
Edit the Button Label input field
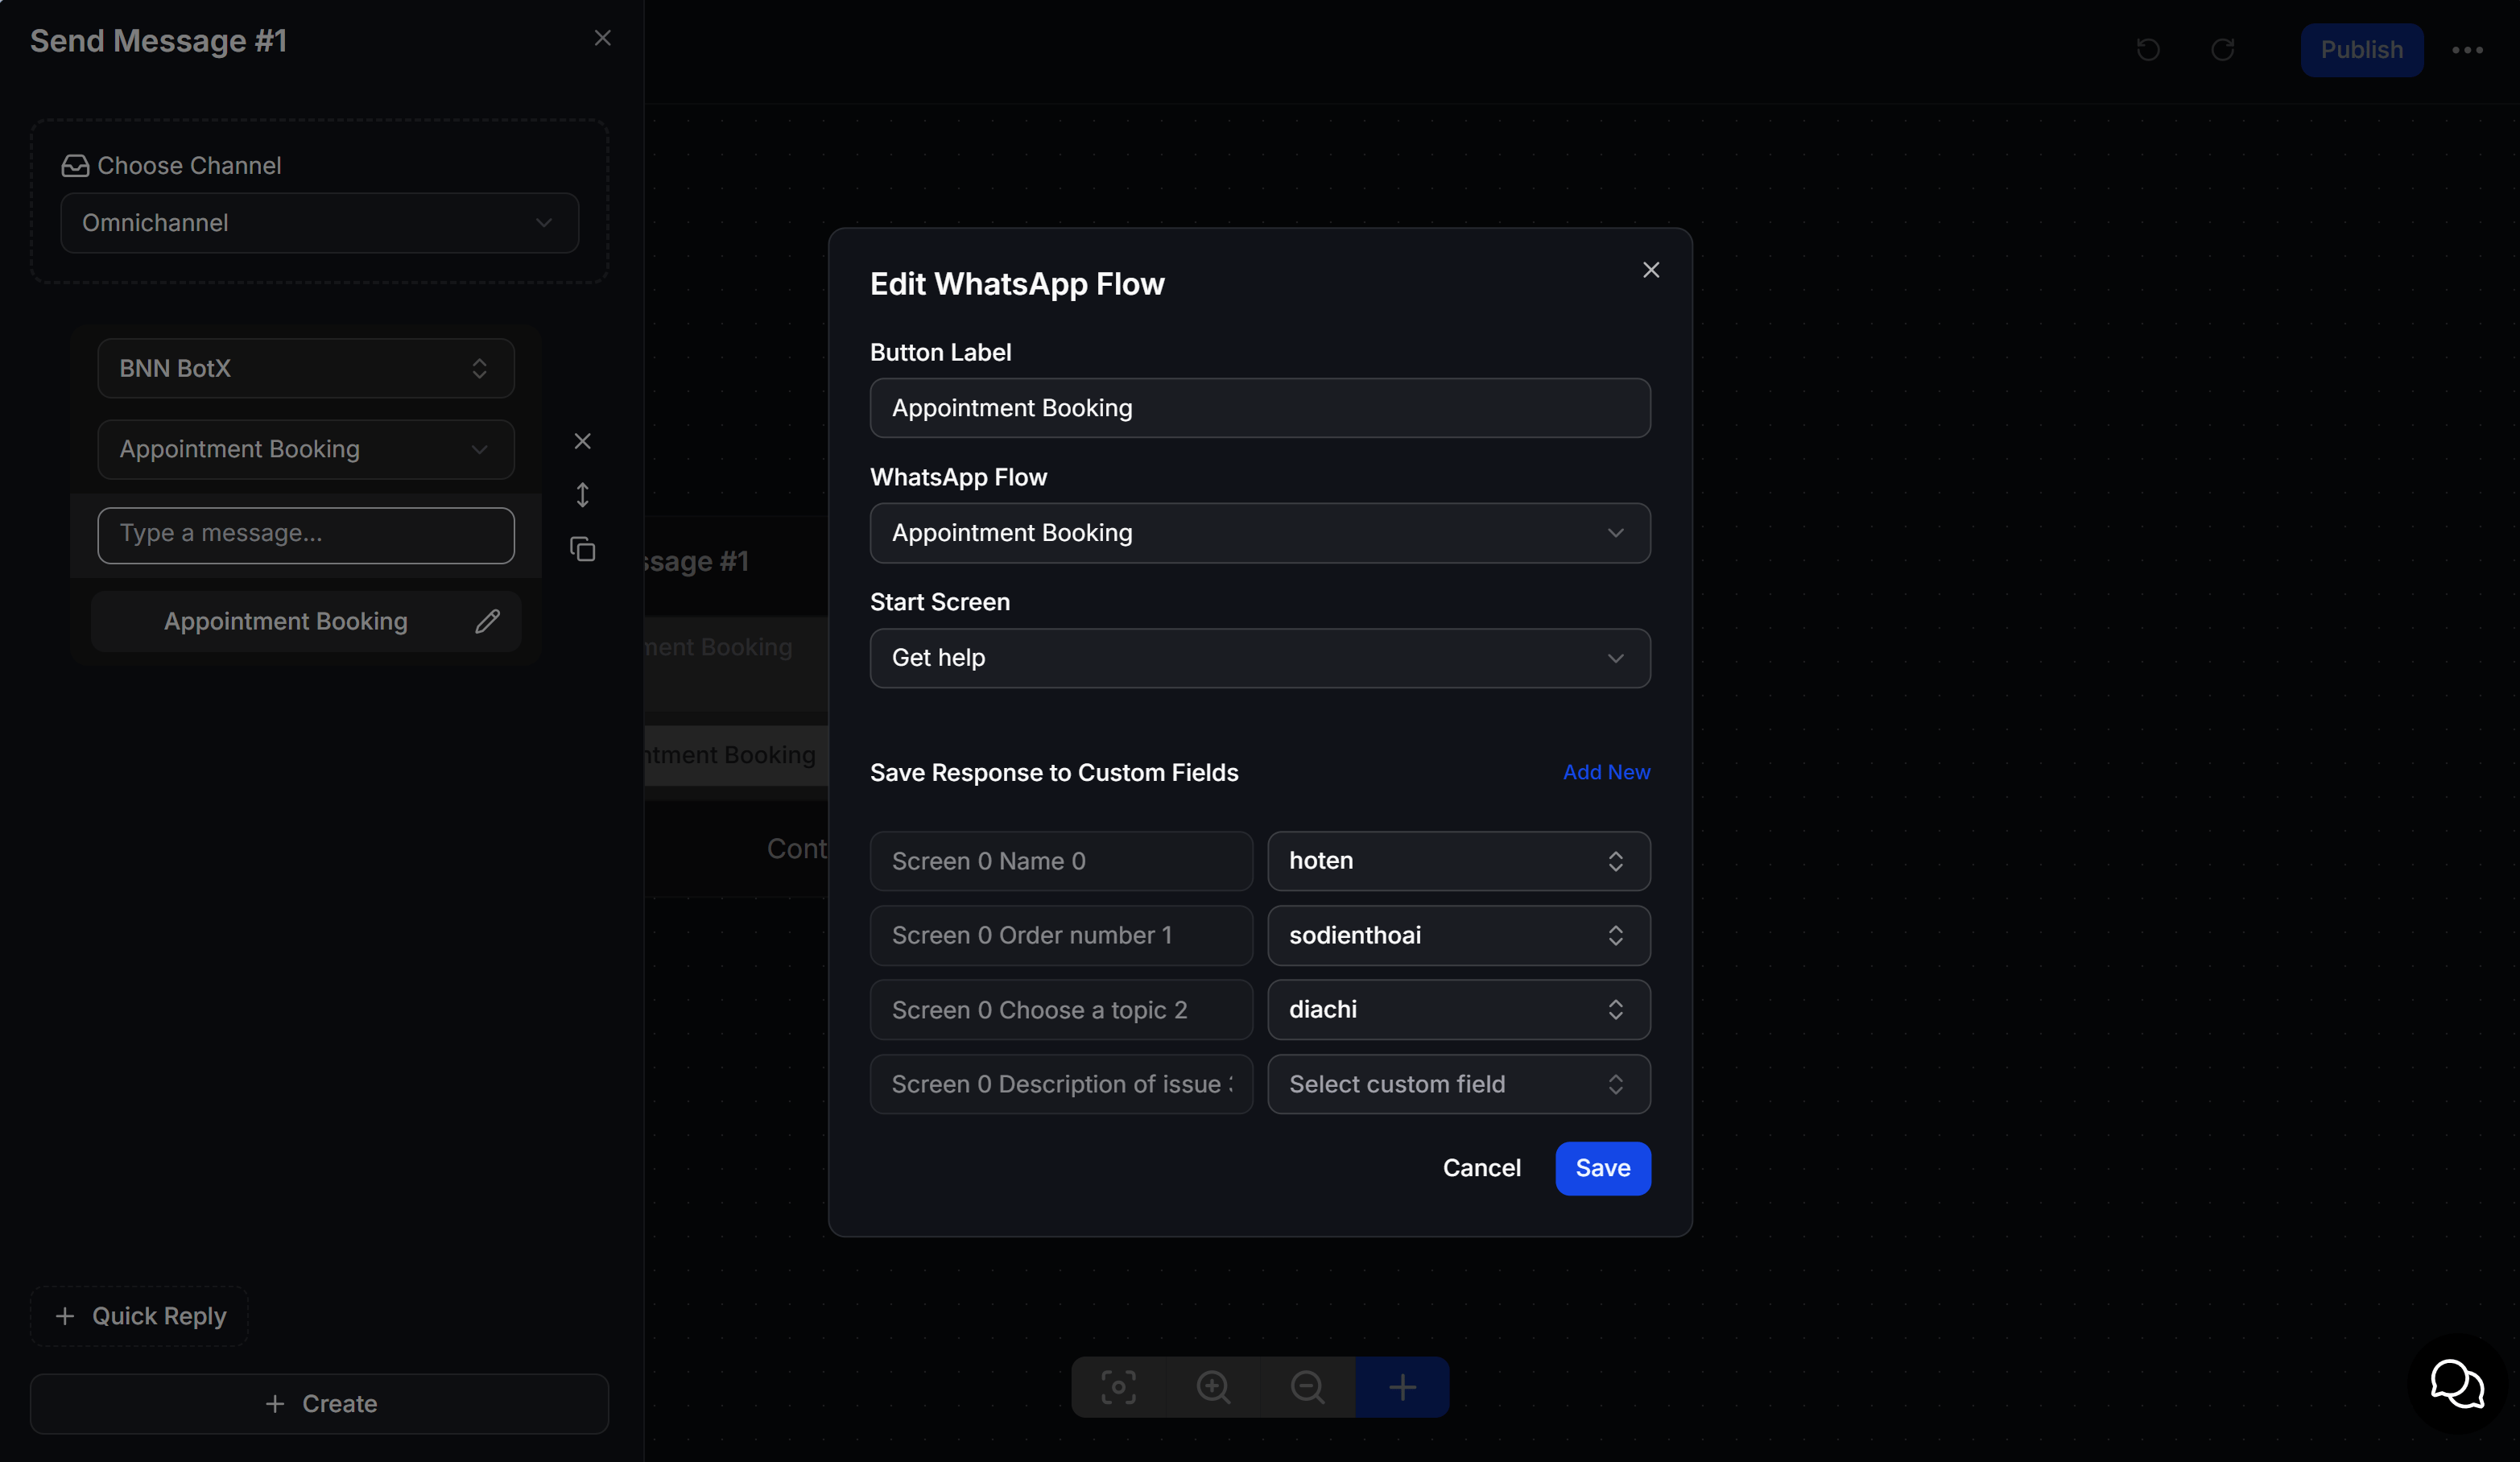coord(1260,408)
